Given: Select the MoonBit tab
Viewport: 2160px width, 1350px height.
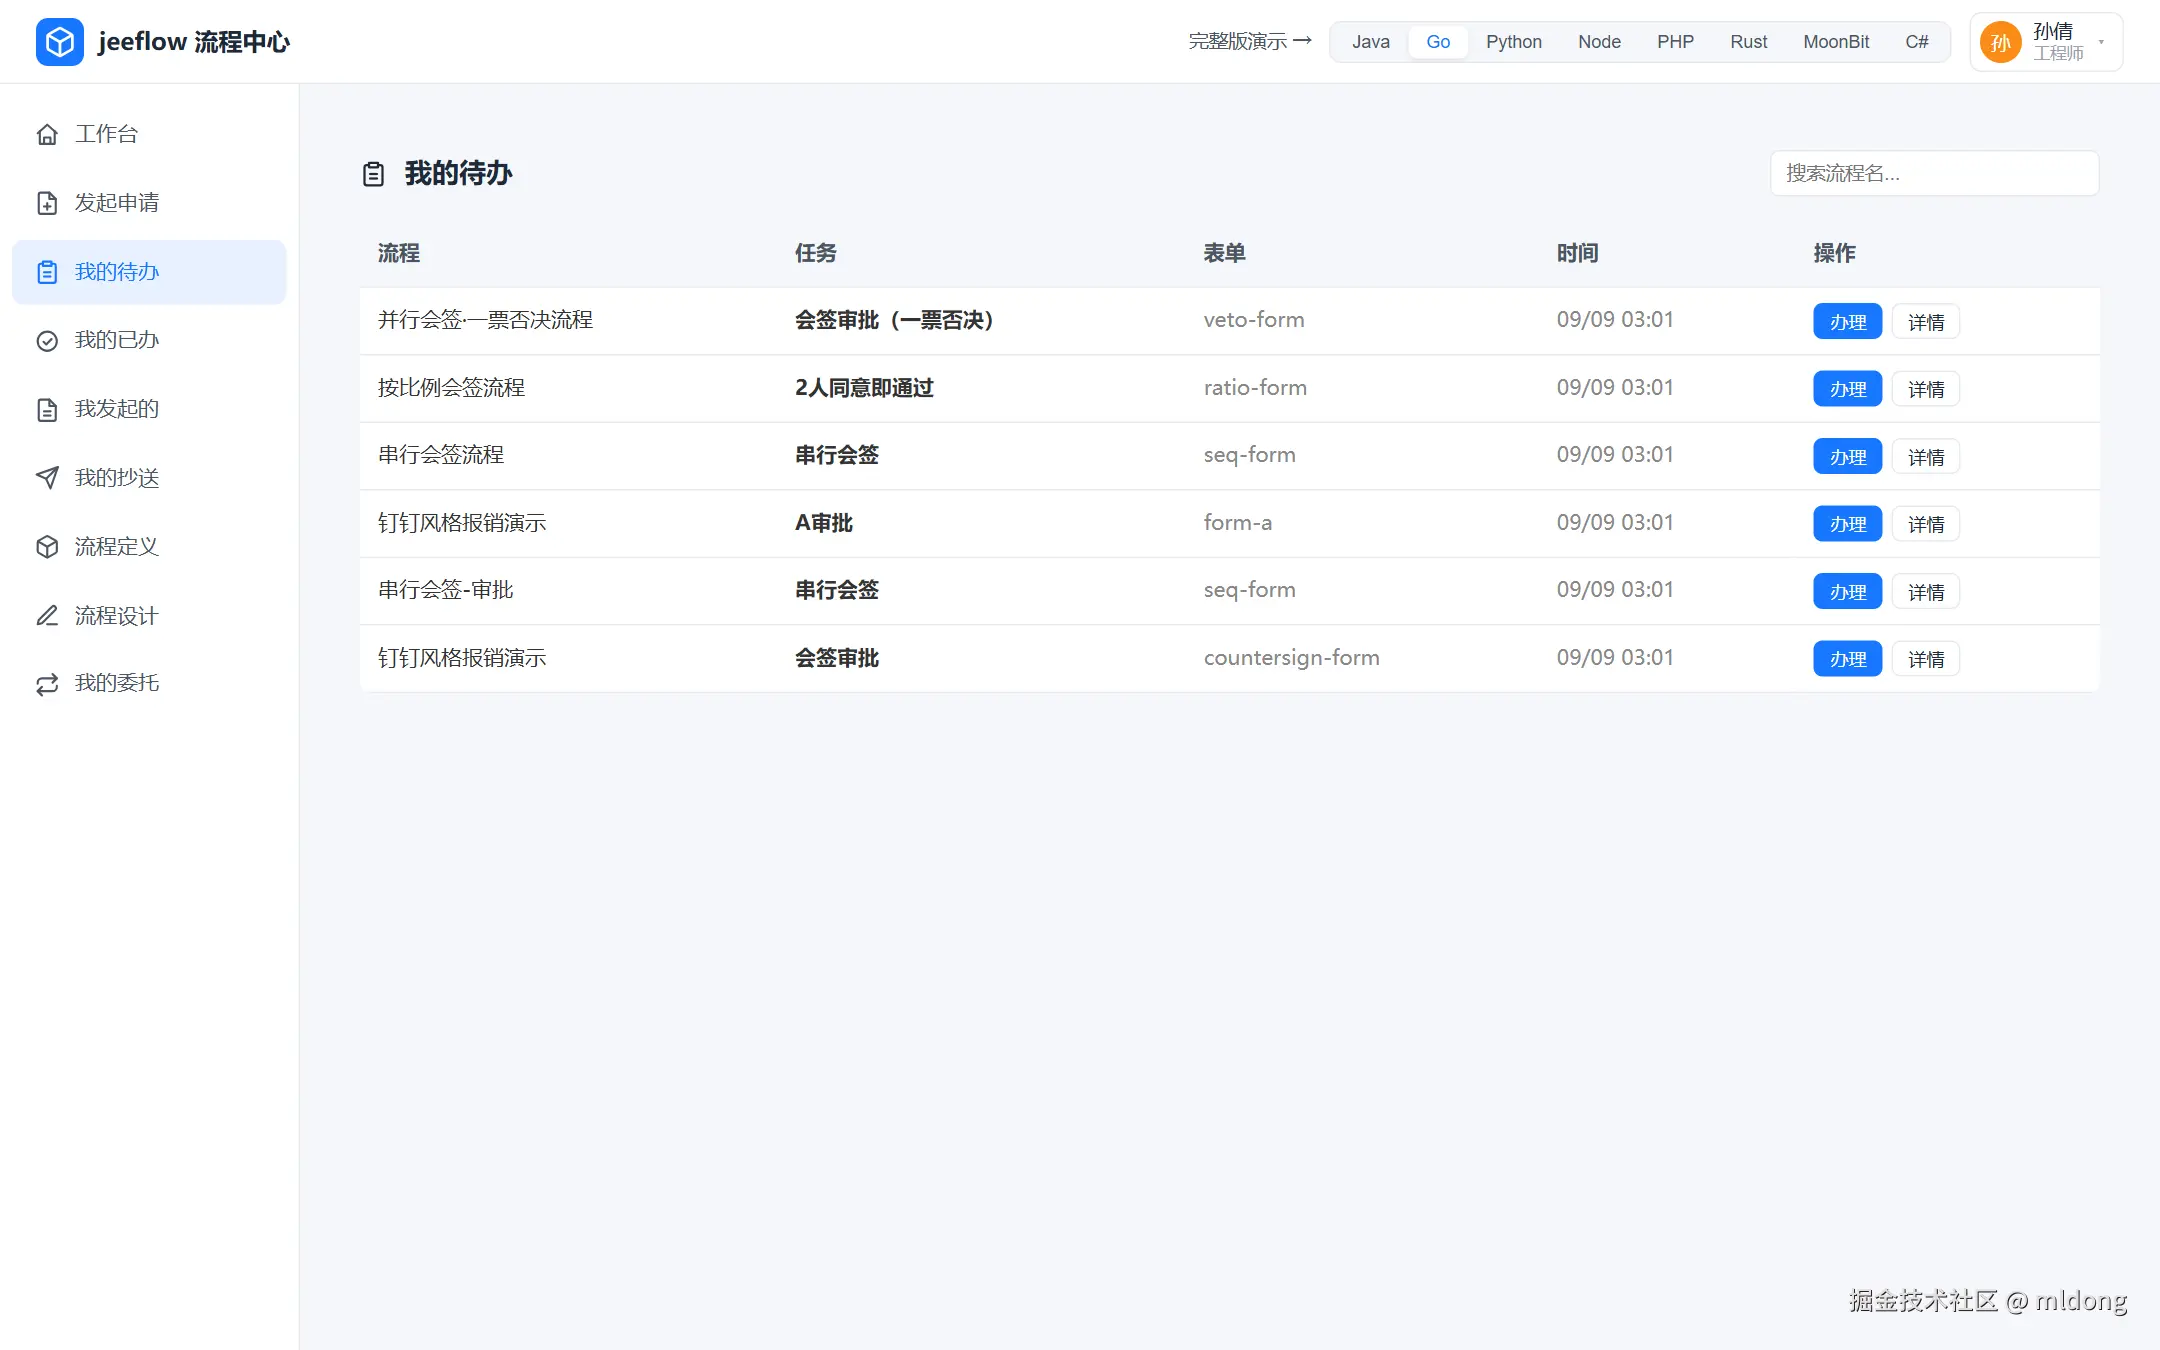Looking at the screenshot, I should (1836, 42).
